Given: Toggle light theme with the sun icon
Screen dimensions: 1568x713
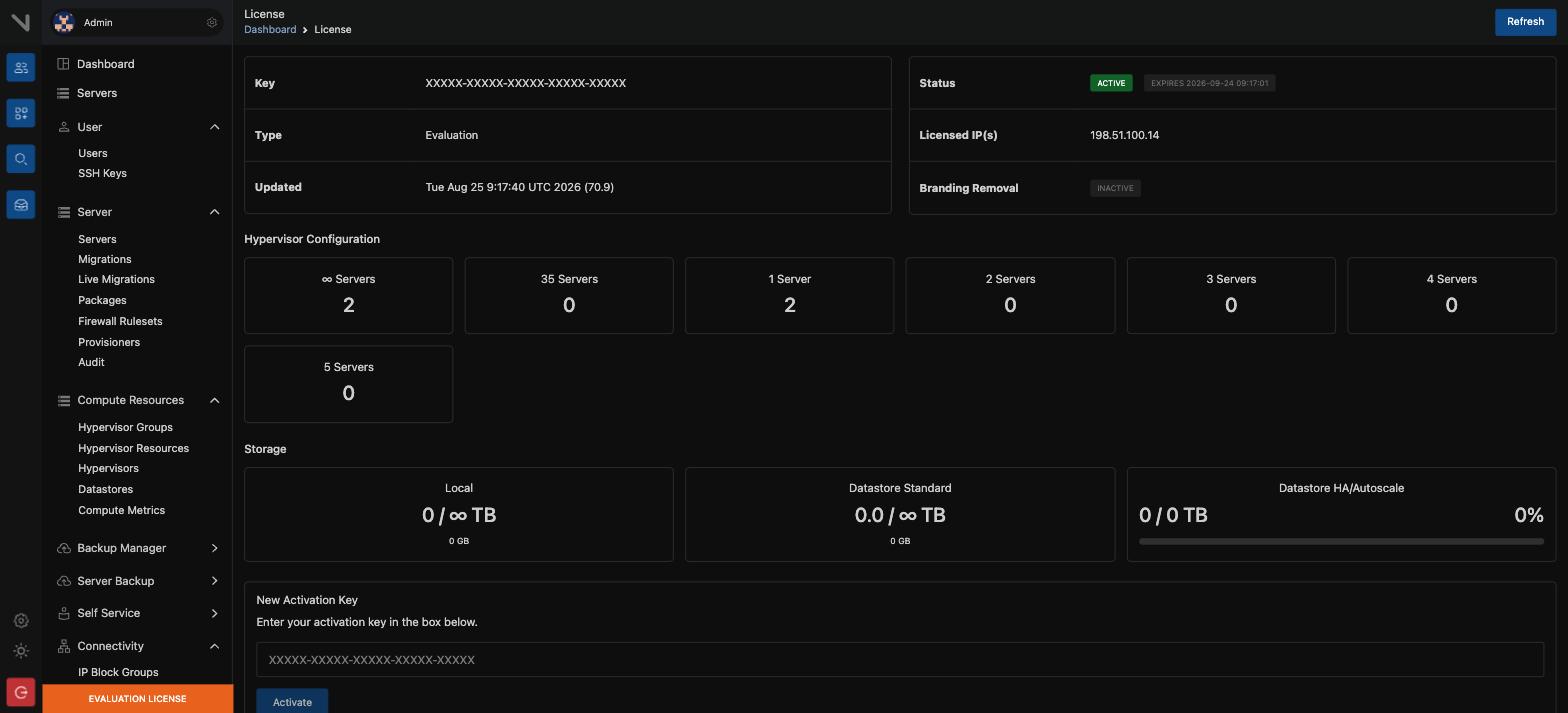Looking at the screenshot, I should (x=21, y=651).
